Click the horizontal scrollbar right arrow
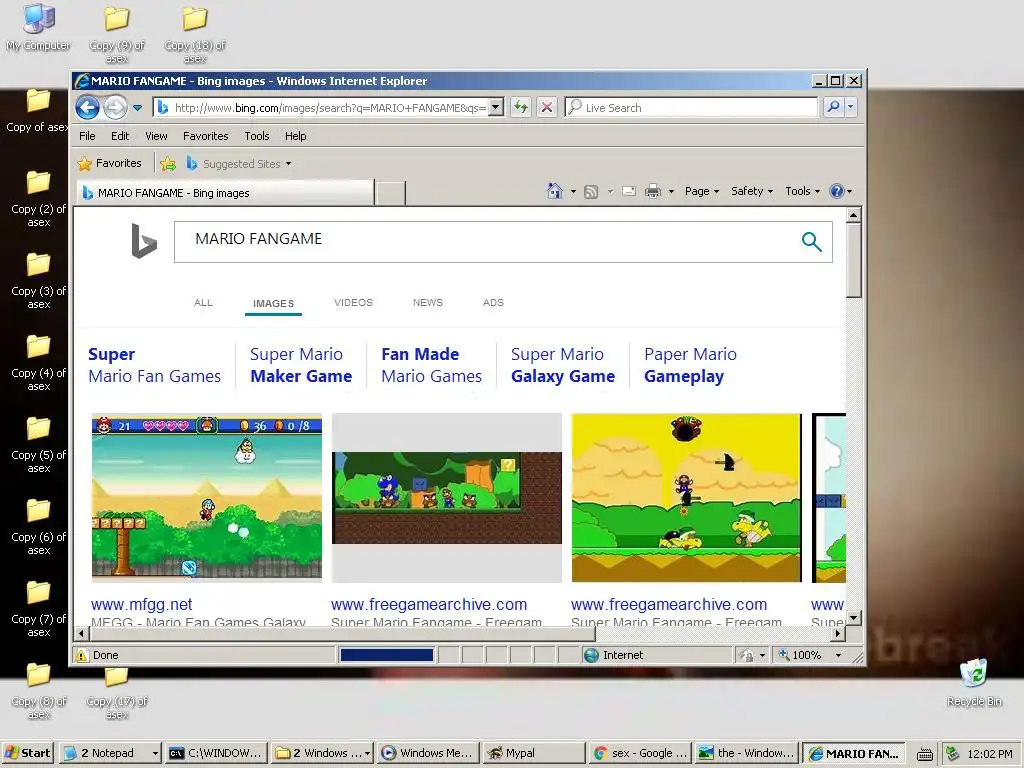 point(839,633)
